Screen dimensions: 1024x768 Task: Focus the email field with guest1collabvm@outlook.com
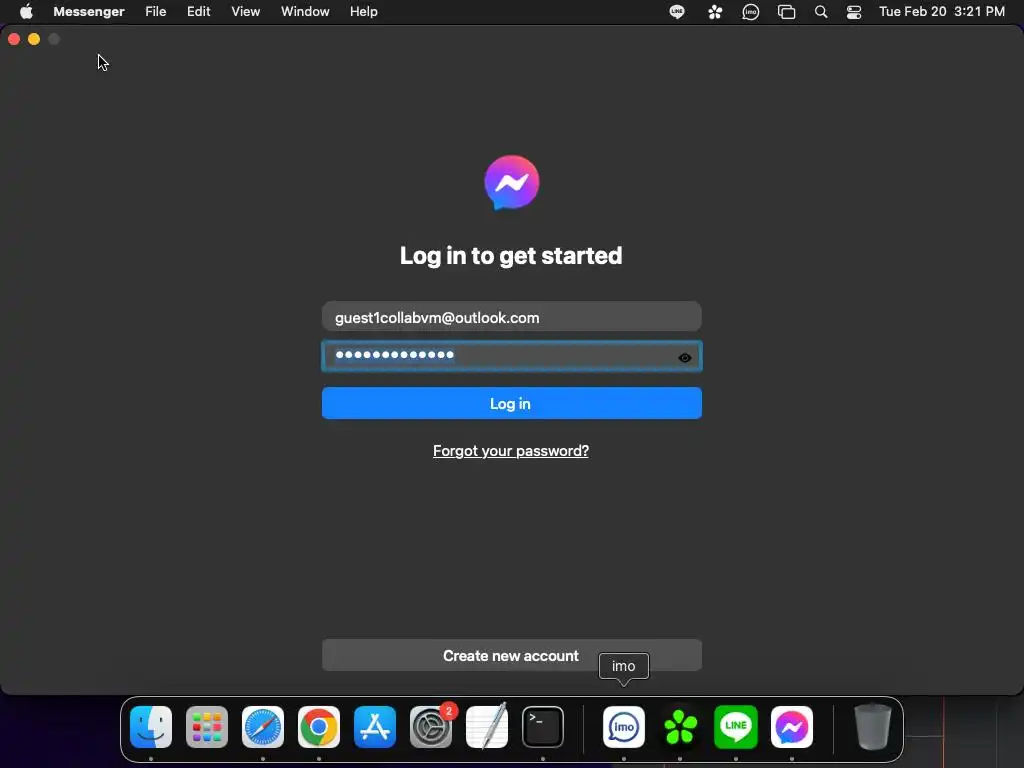(x=511, y=317)
